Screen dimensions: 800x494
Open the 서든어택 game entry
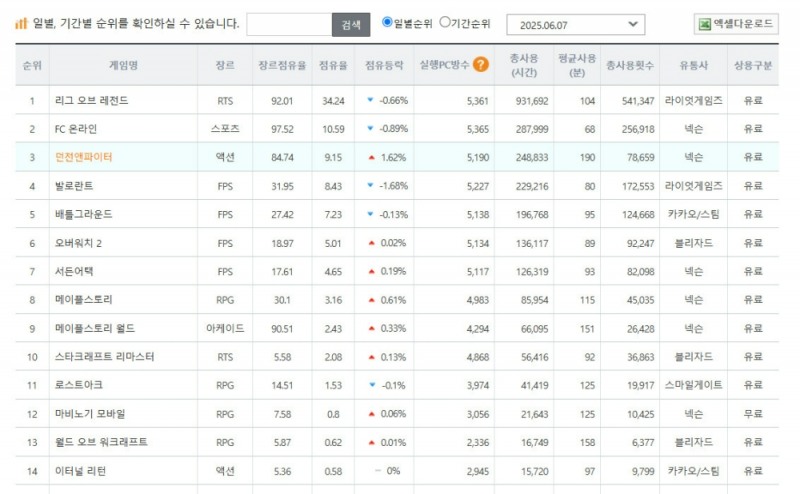(x=74, y=271)
